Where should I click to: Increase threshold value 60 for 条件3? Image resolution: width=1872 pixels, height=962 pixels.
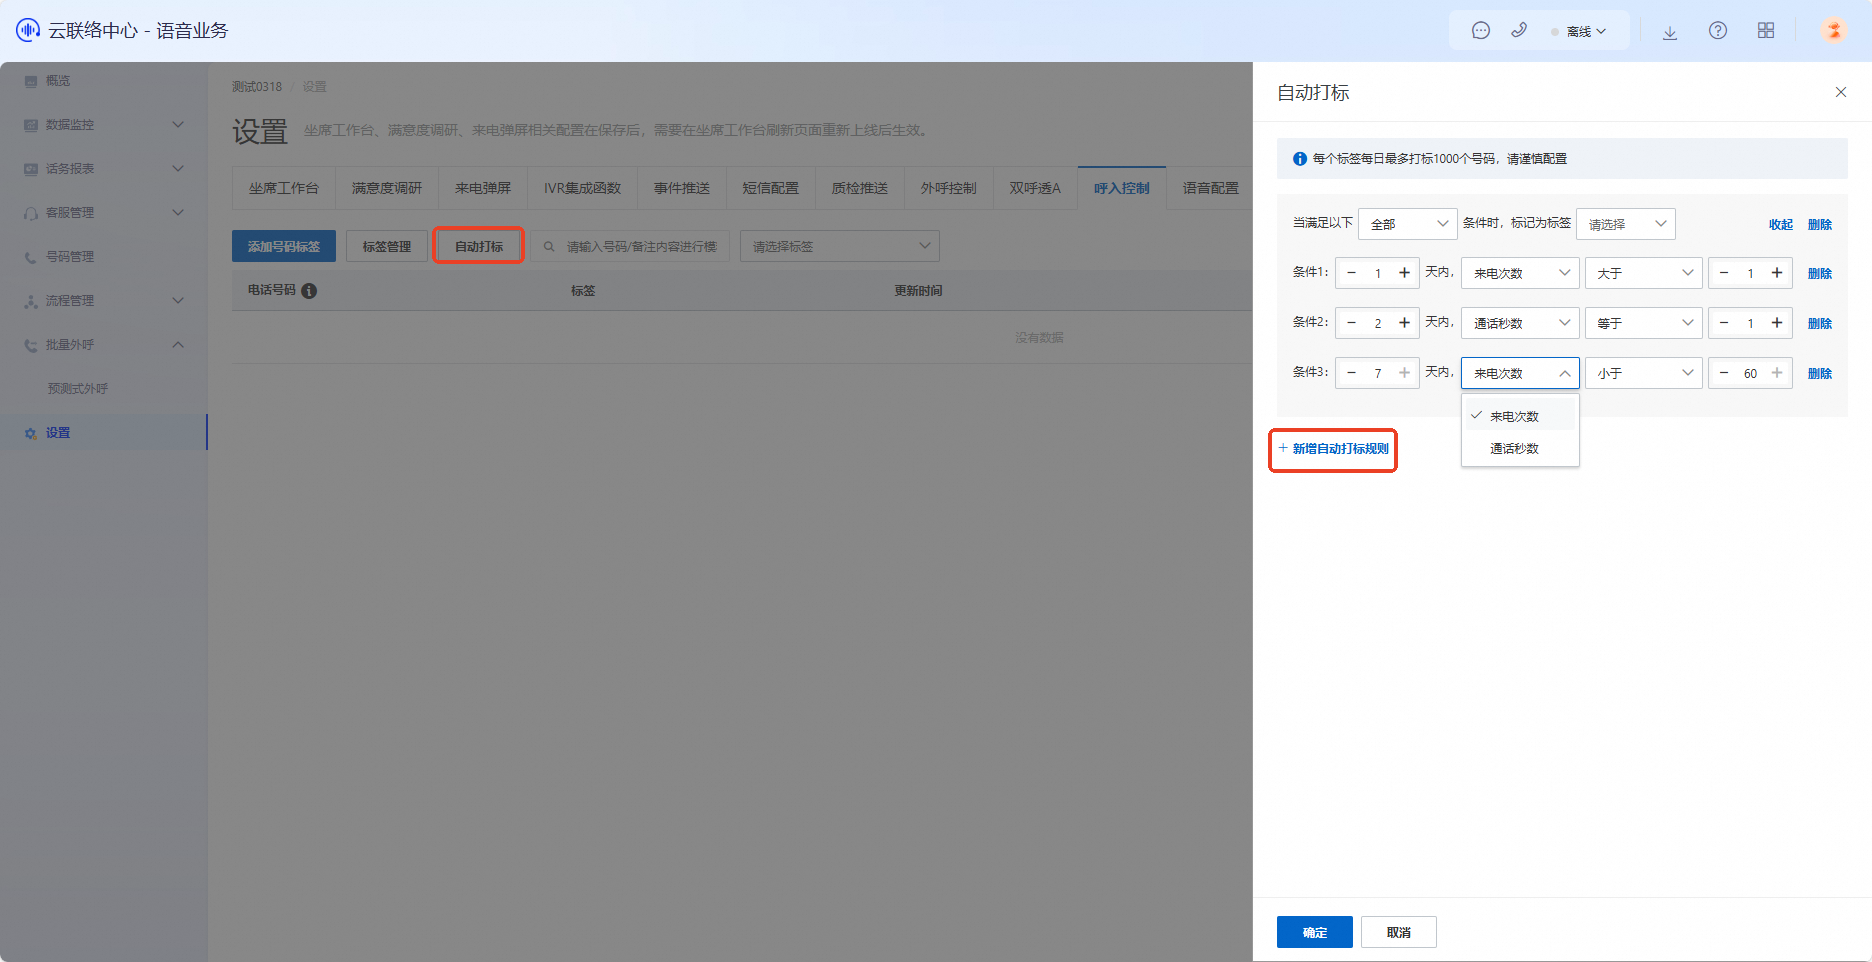point(1777,373)
